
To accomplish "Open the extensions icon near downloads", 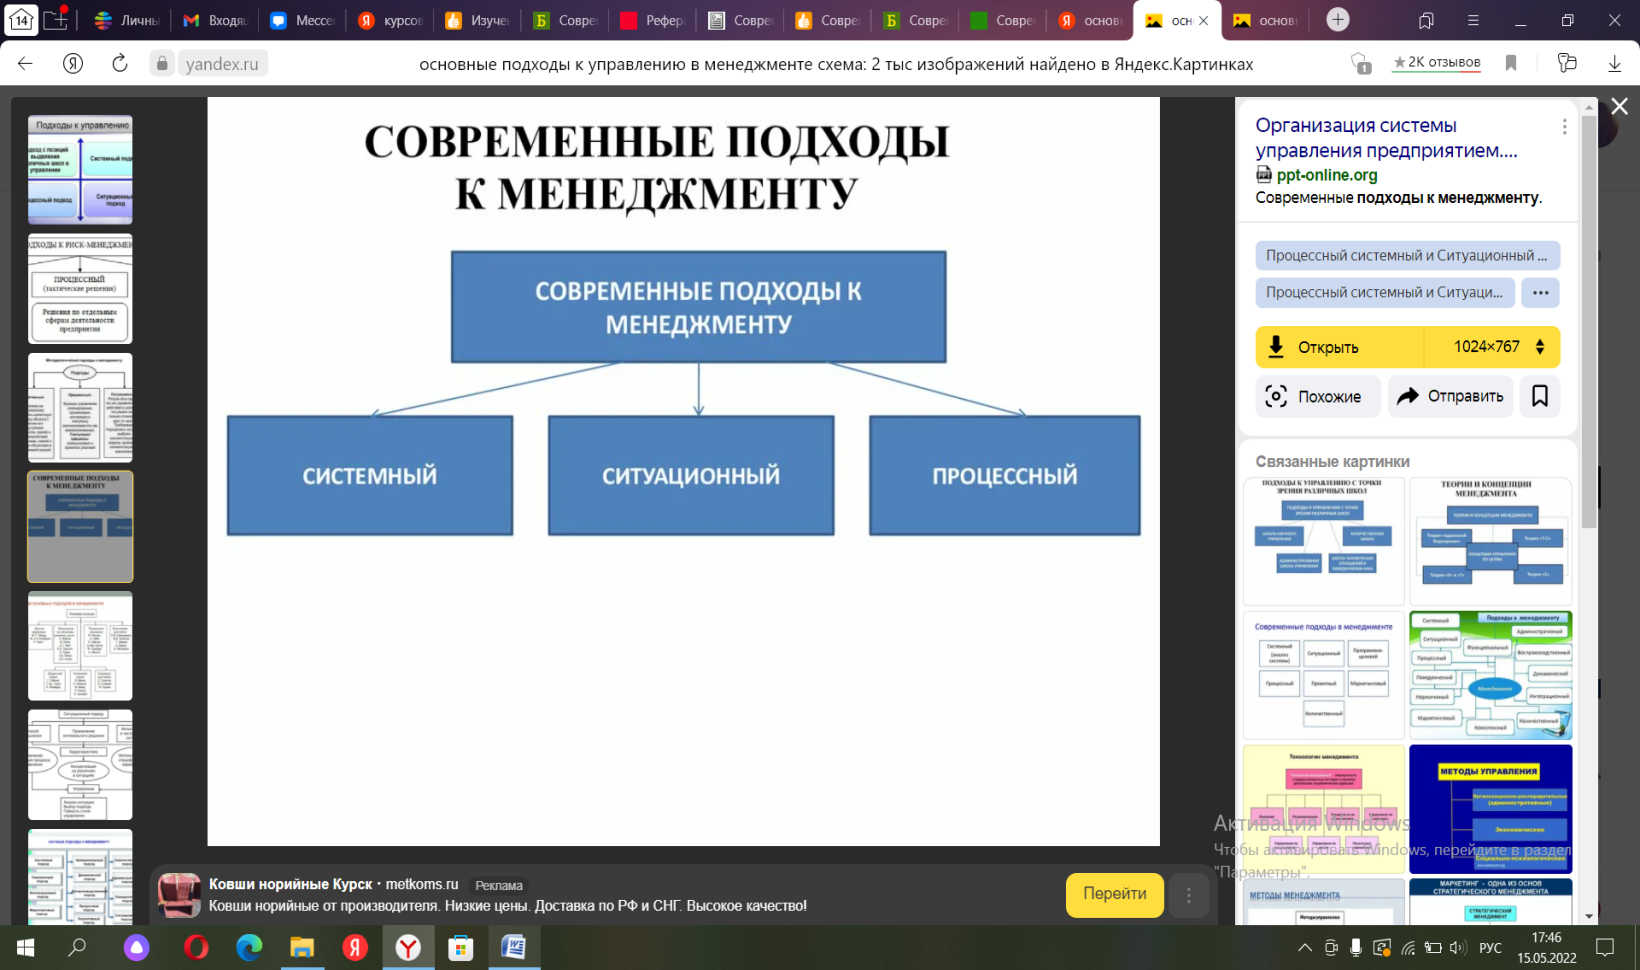I will point(1567,63).
